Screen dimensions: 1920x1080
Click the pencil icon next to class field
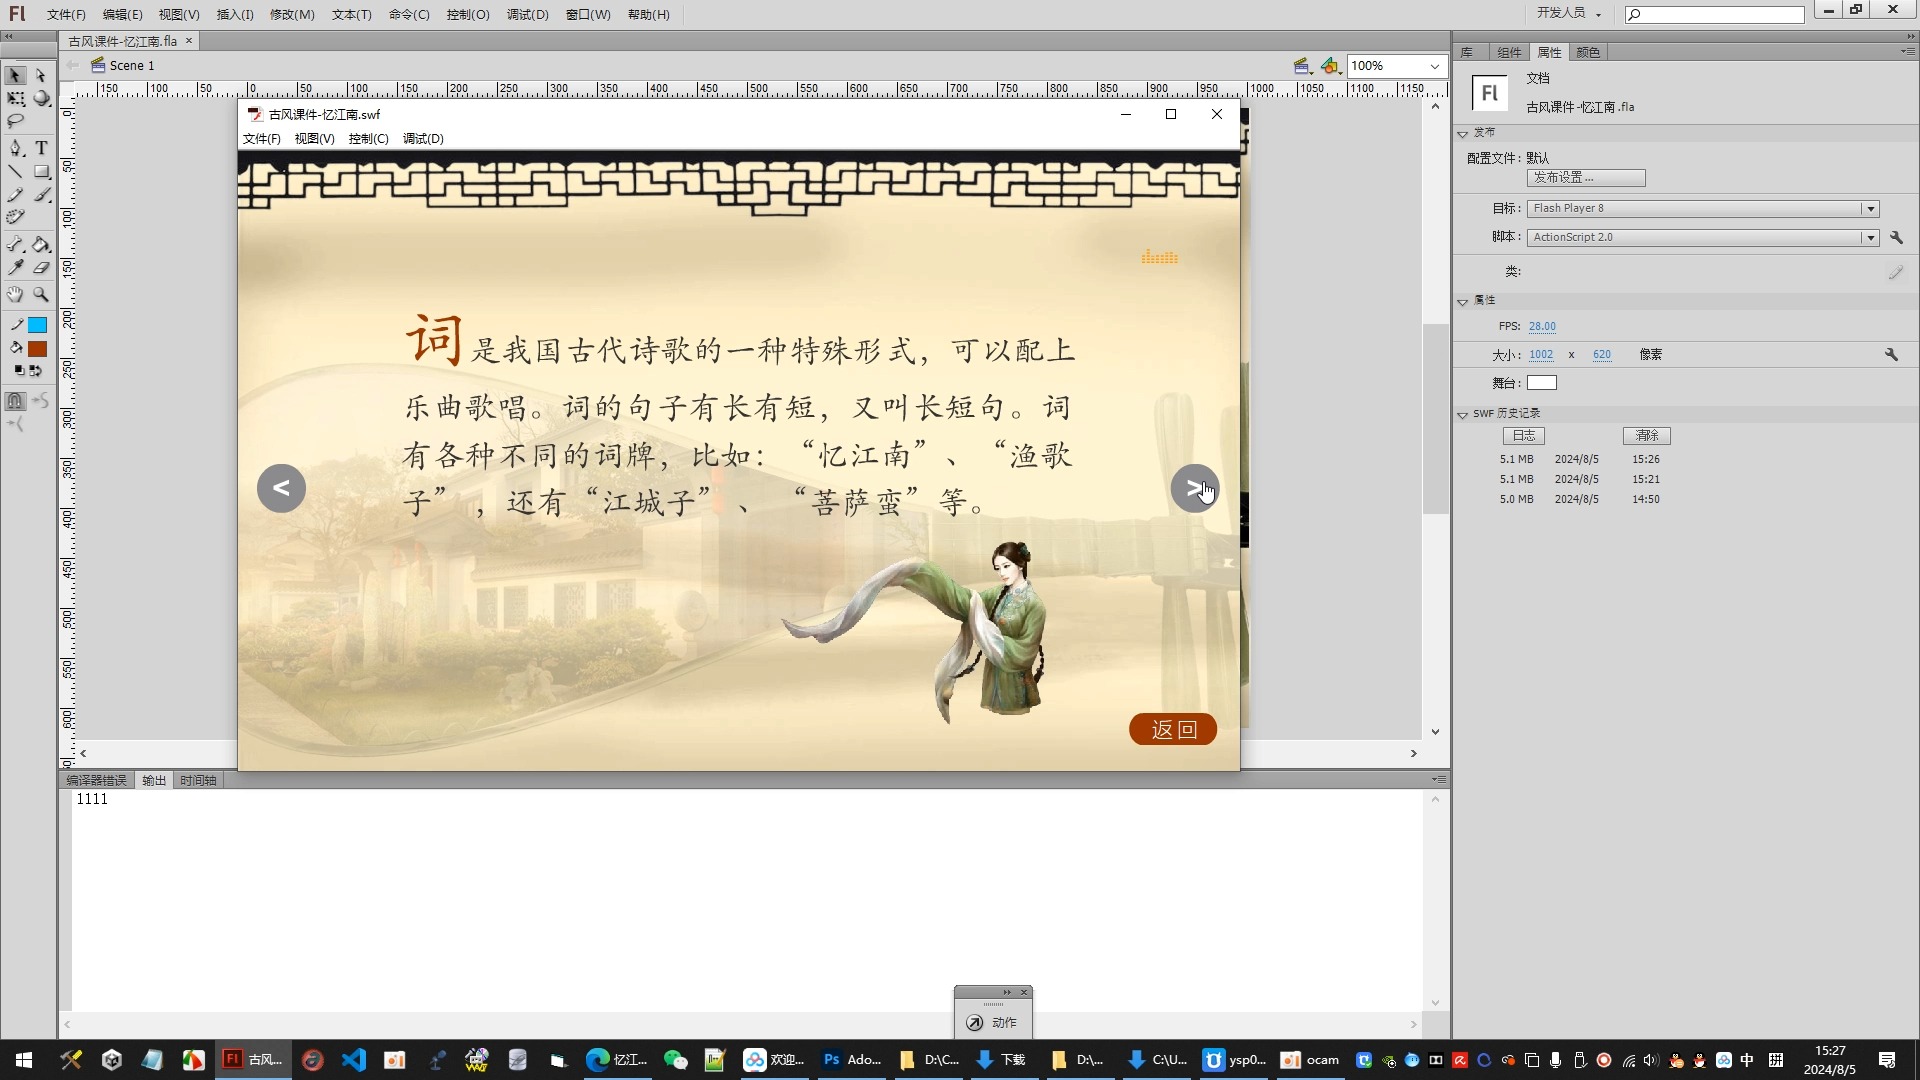pos(1895,272)
